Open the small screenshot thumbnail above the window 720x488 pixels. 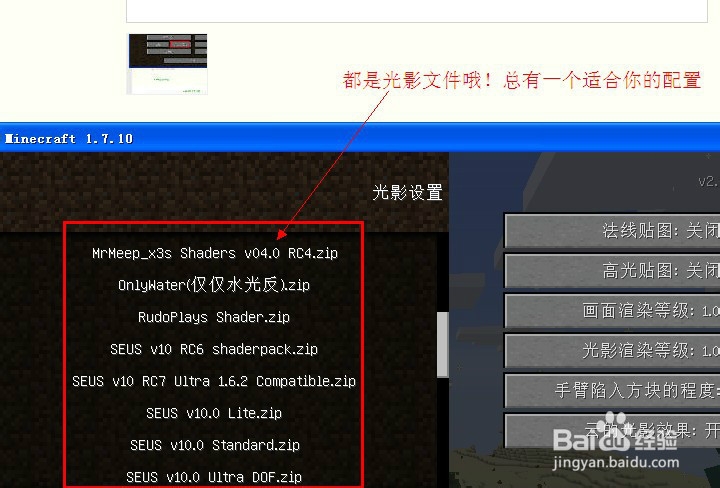(x=168, y=64)
